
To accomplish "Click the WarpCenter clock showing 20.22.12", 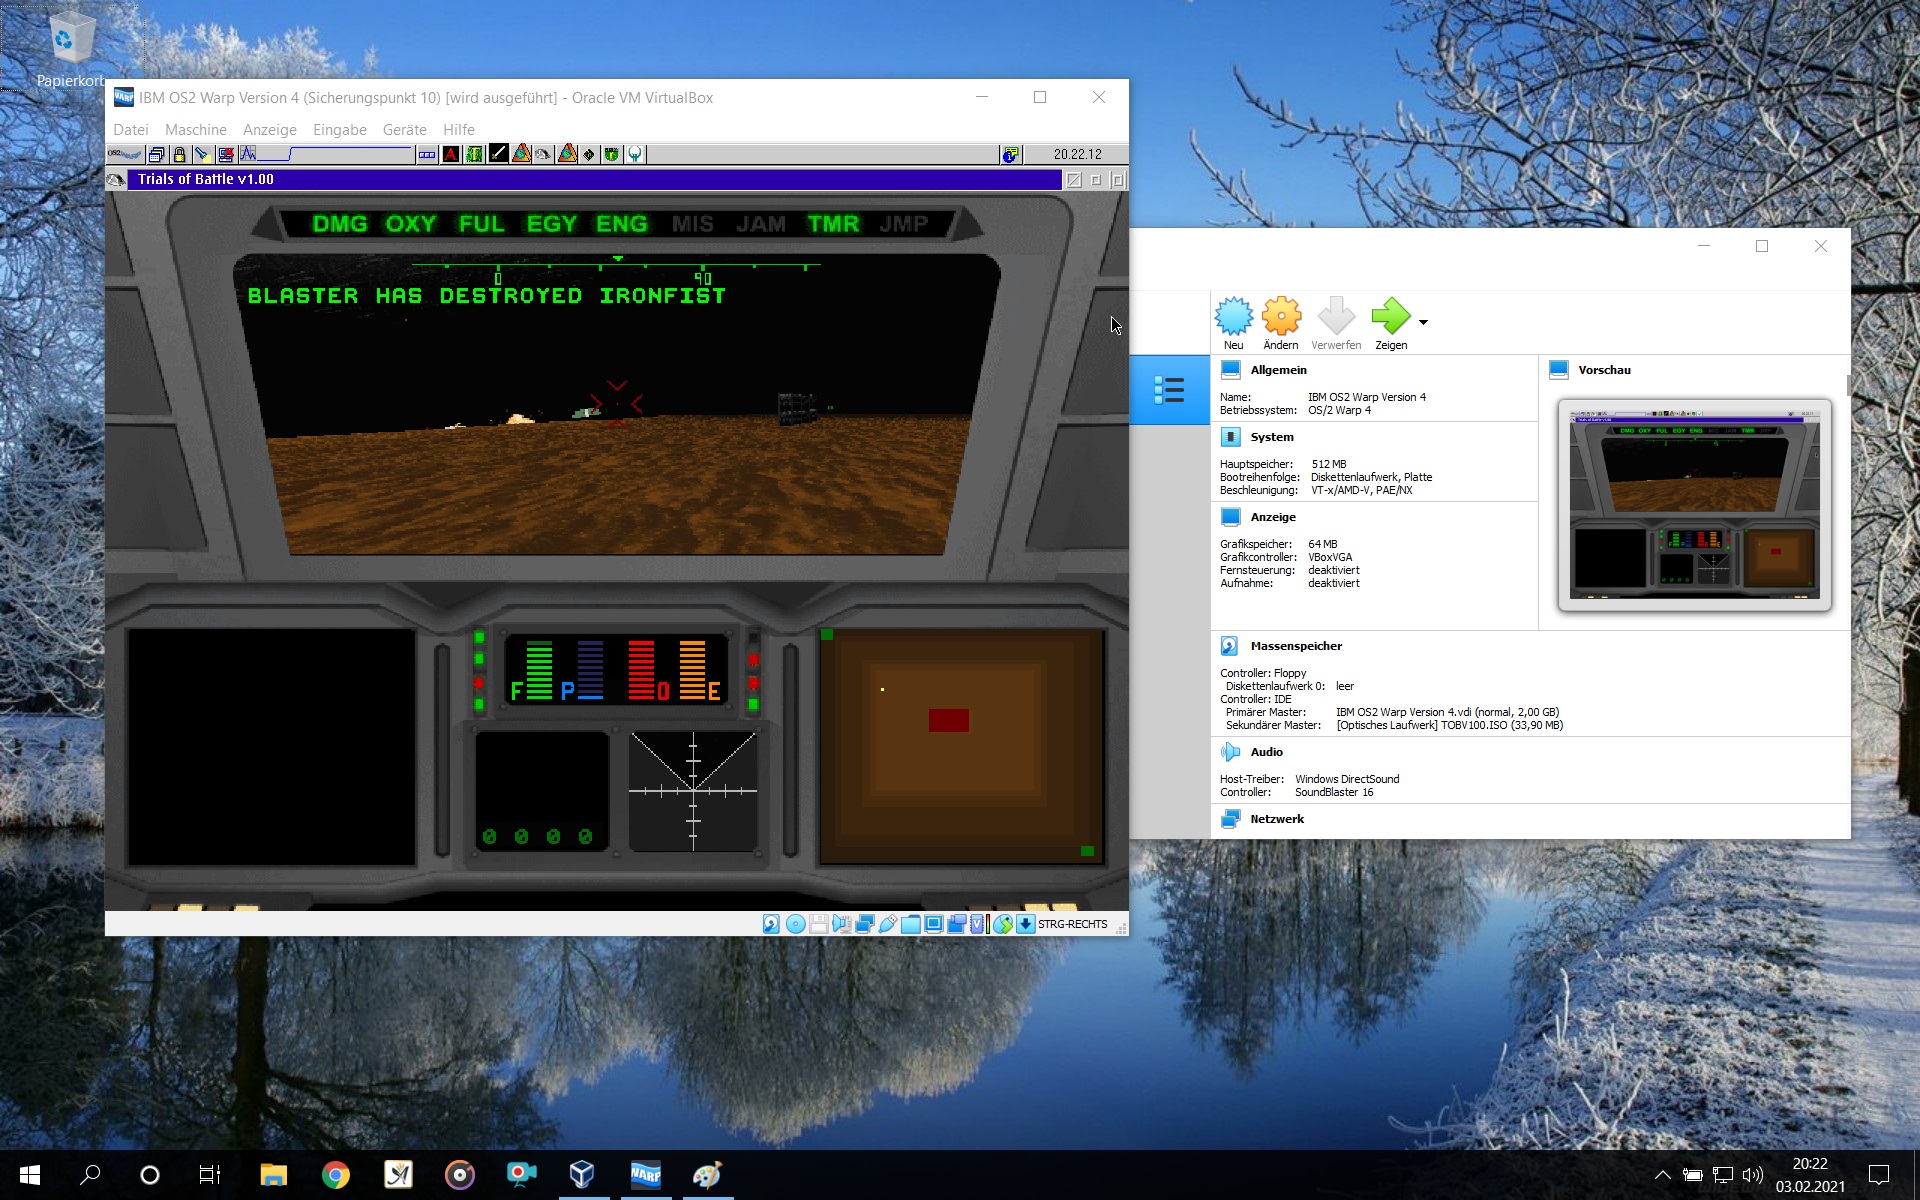I will 1077,154.
